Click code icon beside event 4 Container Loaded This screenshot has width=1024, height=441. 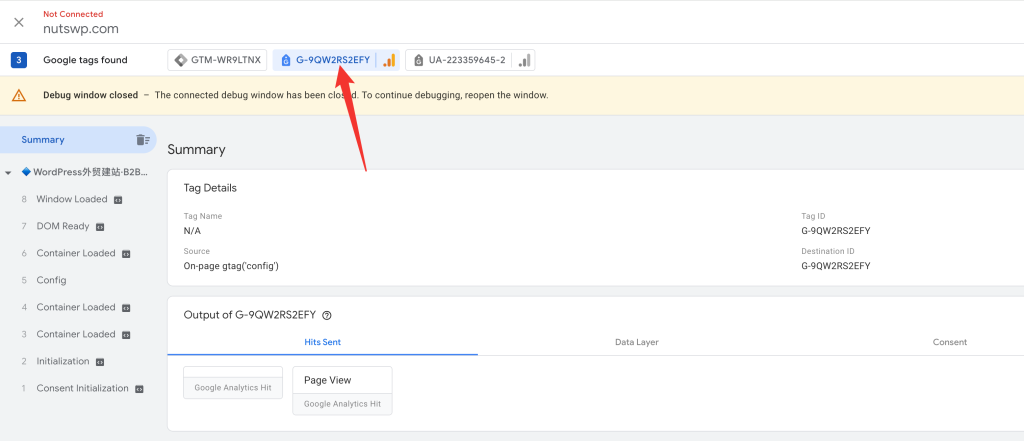pyautogui.click(x=126, y=308)
